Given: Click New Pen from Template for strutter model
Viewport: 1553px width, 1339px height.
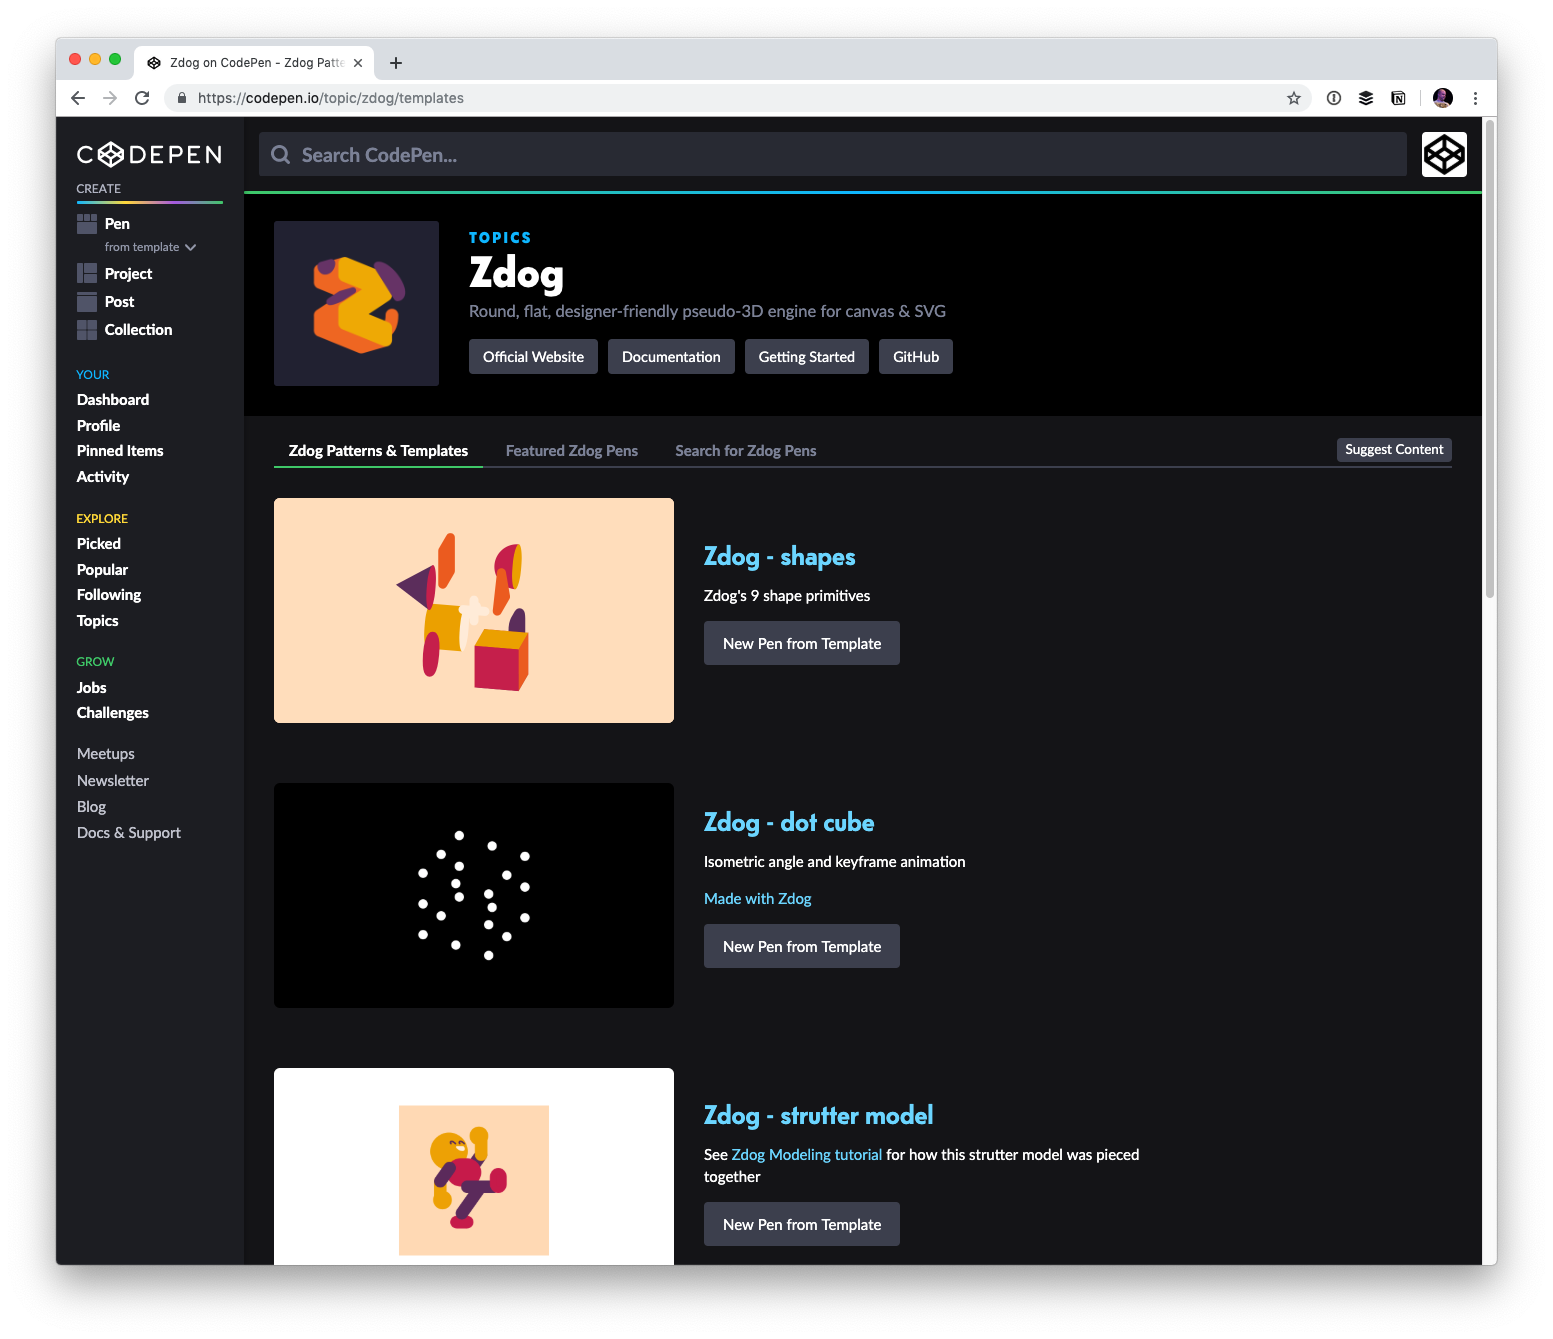Looking at the screenshot, I should [802, 1225].
